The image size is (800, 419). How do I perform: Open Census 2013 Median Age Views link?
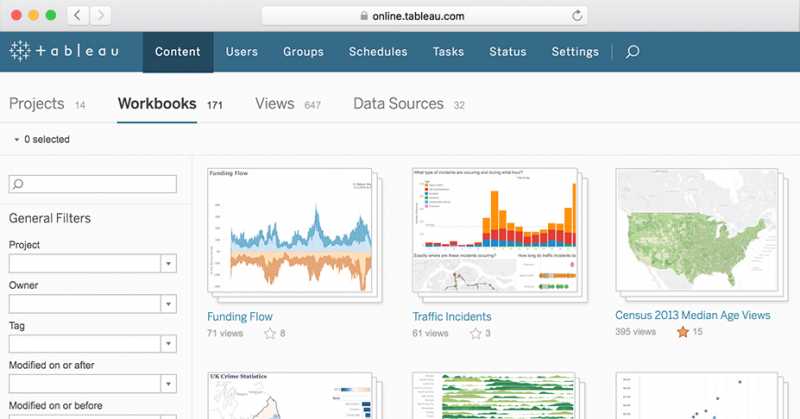tap(692, 315)
